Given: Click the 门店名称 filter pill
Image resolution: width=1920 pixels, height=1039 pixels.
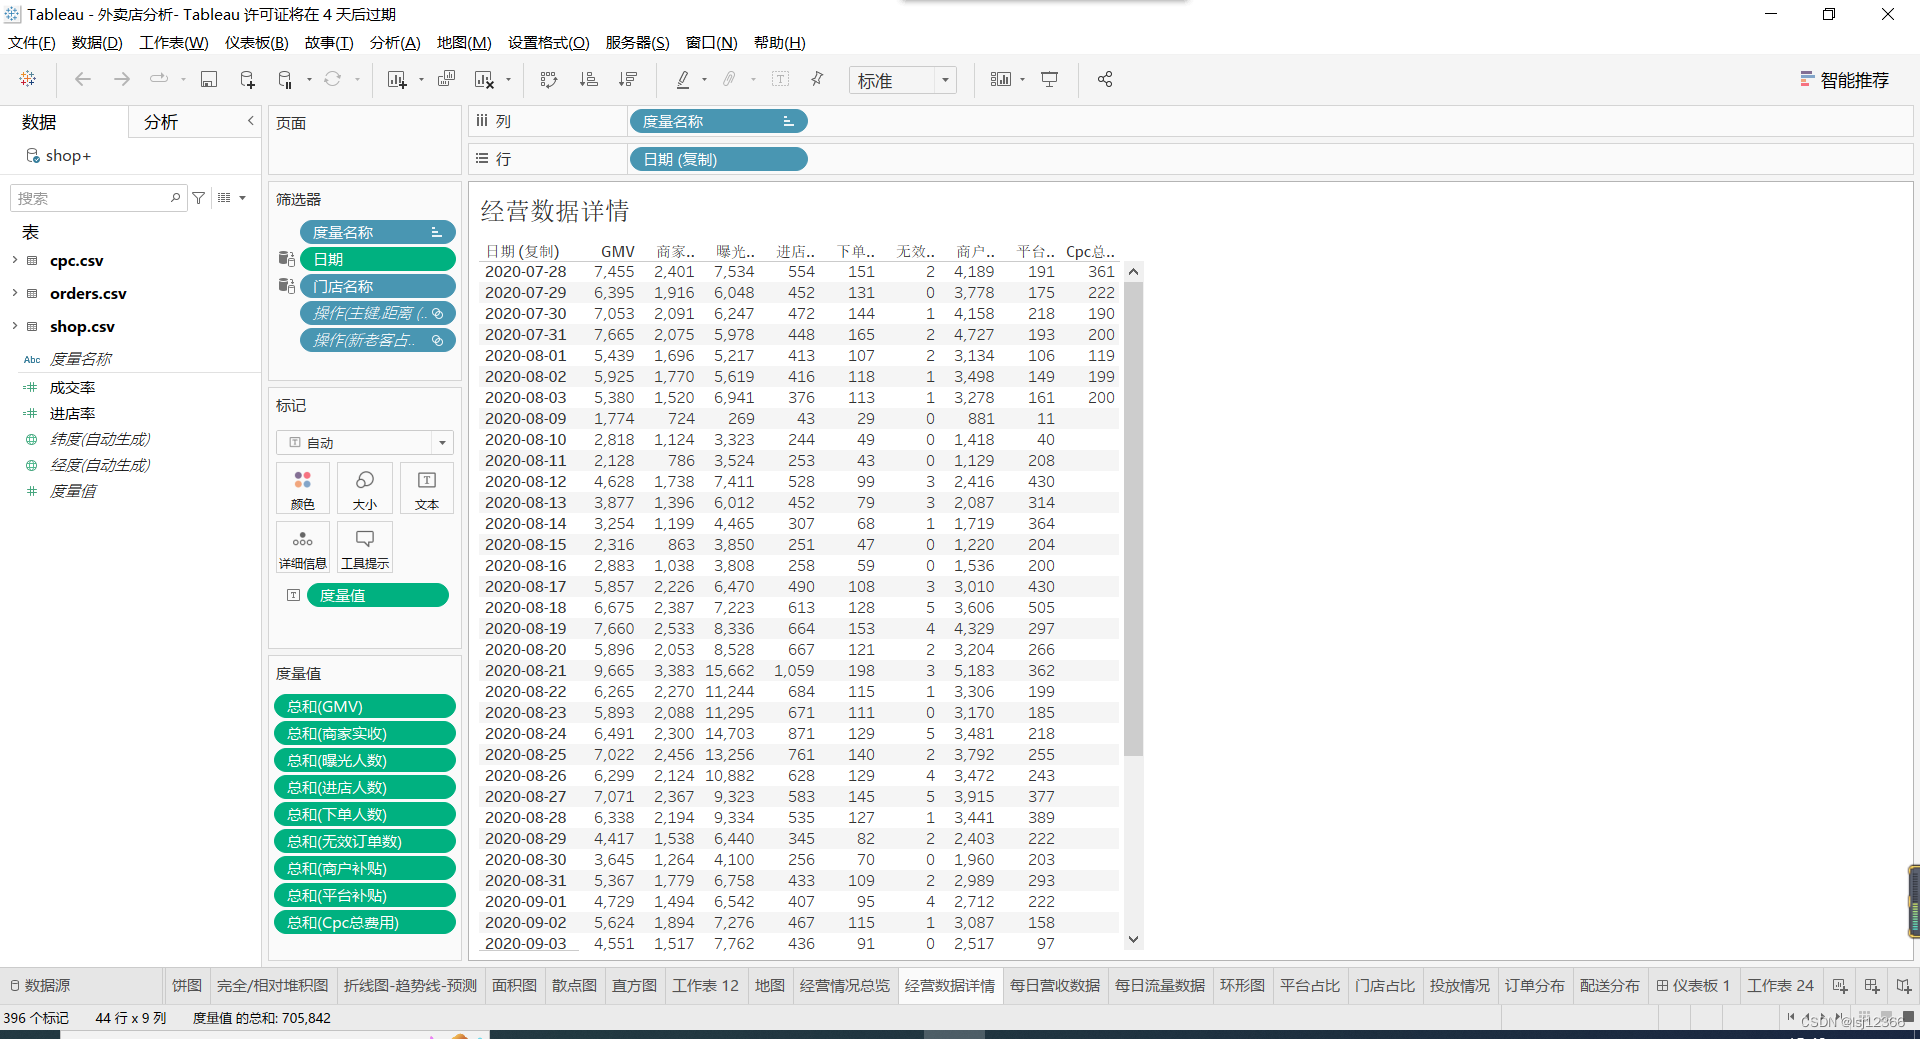Looking at the screenshot, I should [x=377, y=286].
